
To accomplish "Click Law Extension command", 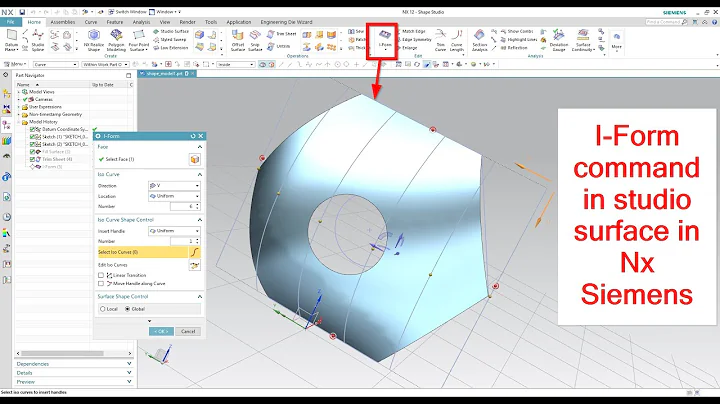I will (x=170, y=48).
